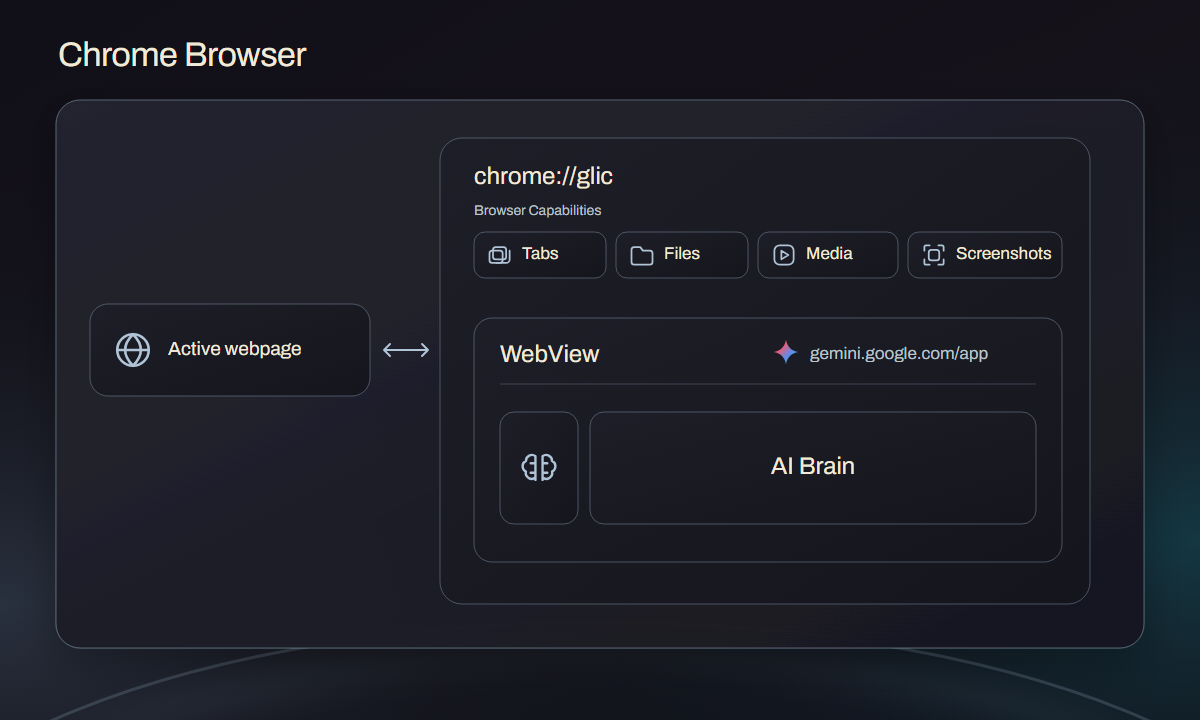Click the chrome://glic heading
The width and height of the screenshot is (1200, 720).
[x=543, y=176]
